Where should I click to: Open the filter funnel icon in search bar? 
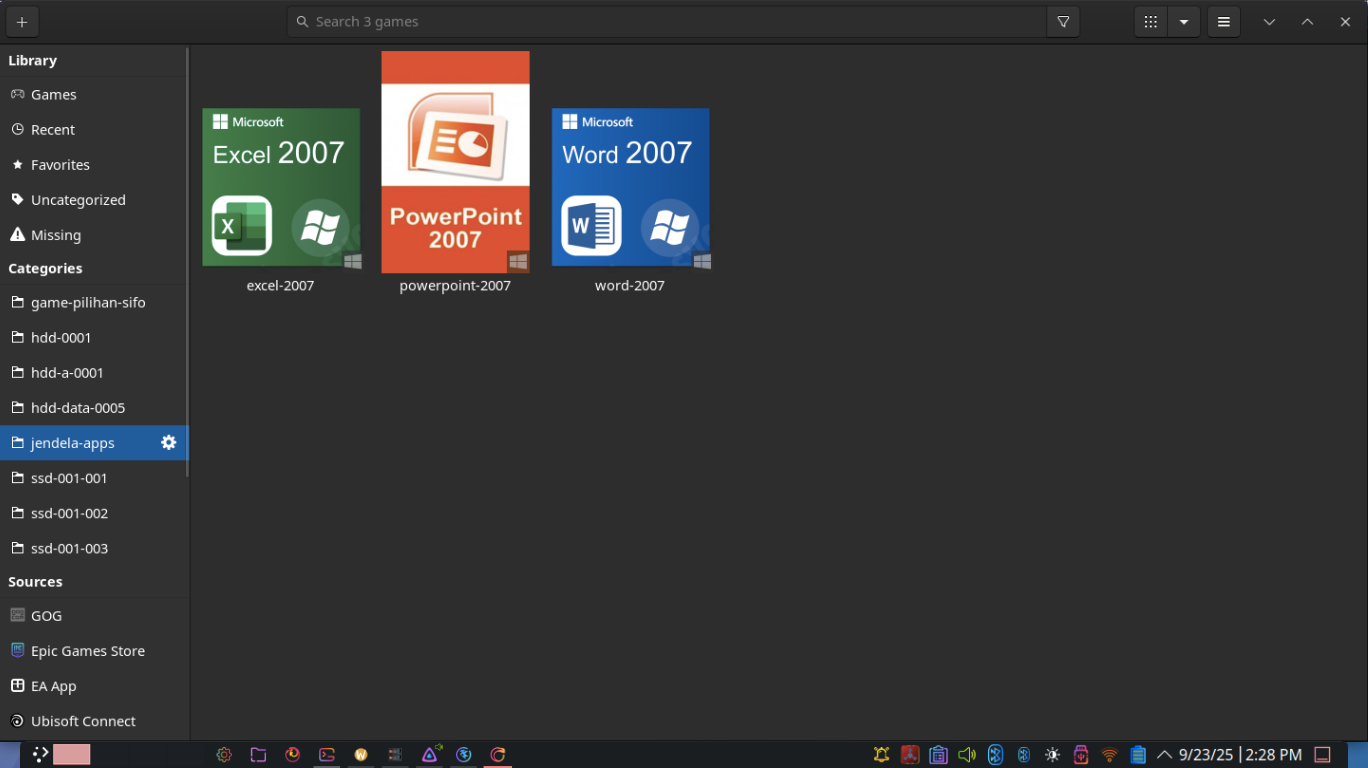(1063, 22)
